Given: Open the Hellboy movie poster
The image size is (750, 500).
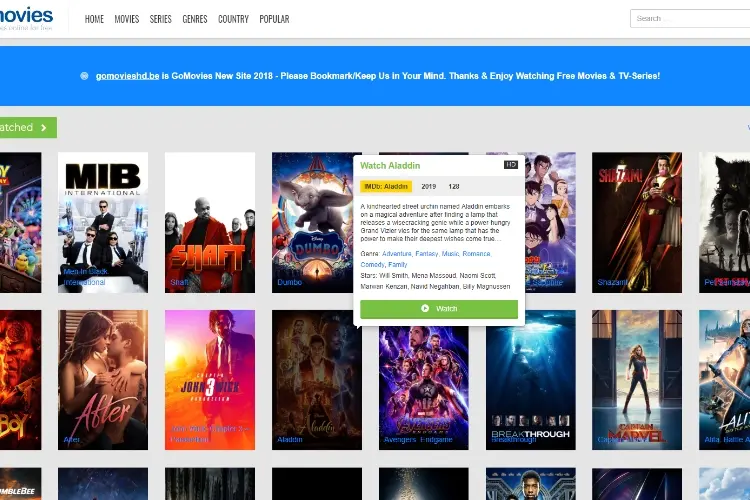Looking at the screenshot, I should [x=21, y=380].
